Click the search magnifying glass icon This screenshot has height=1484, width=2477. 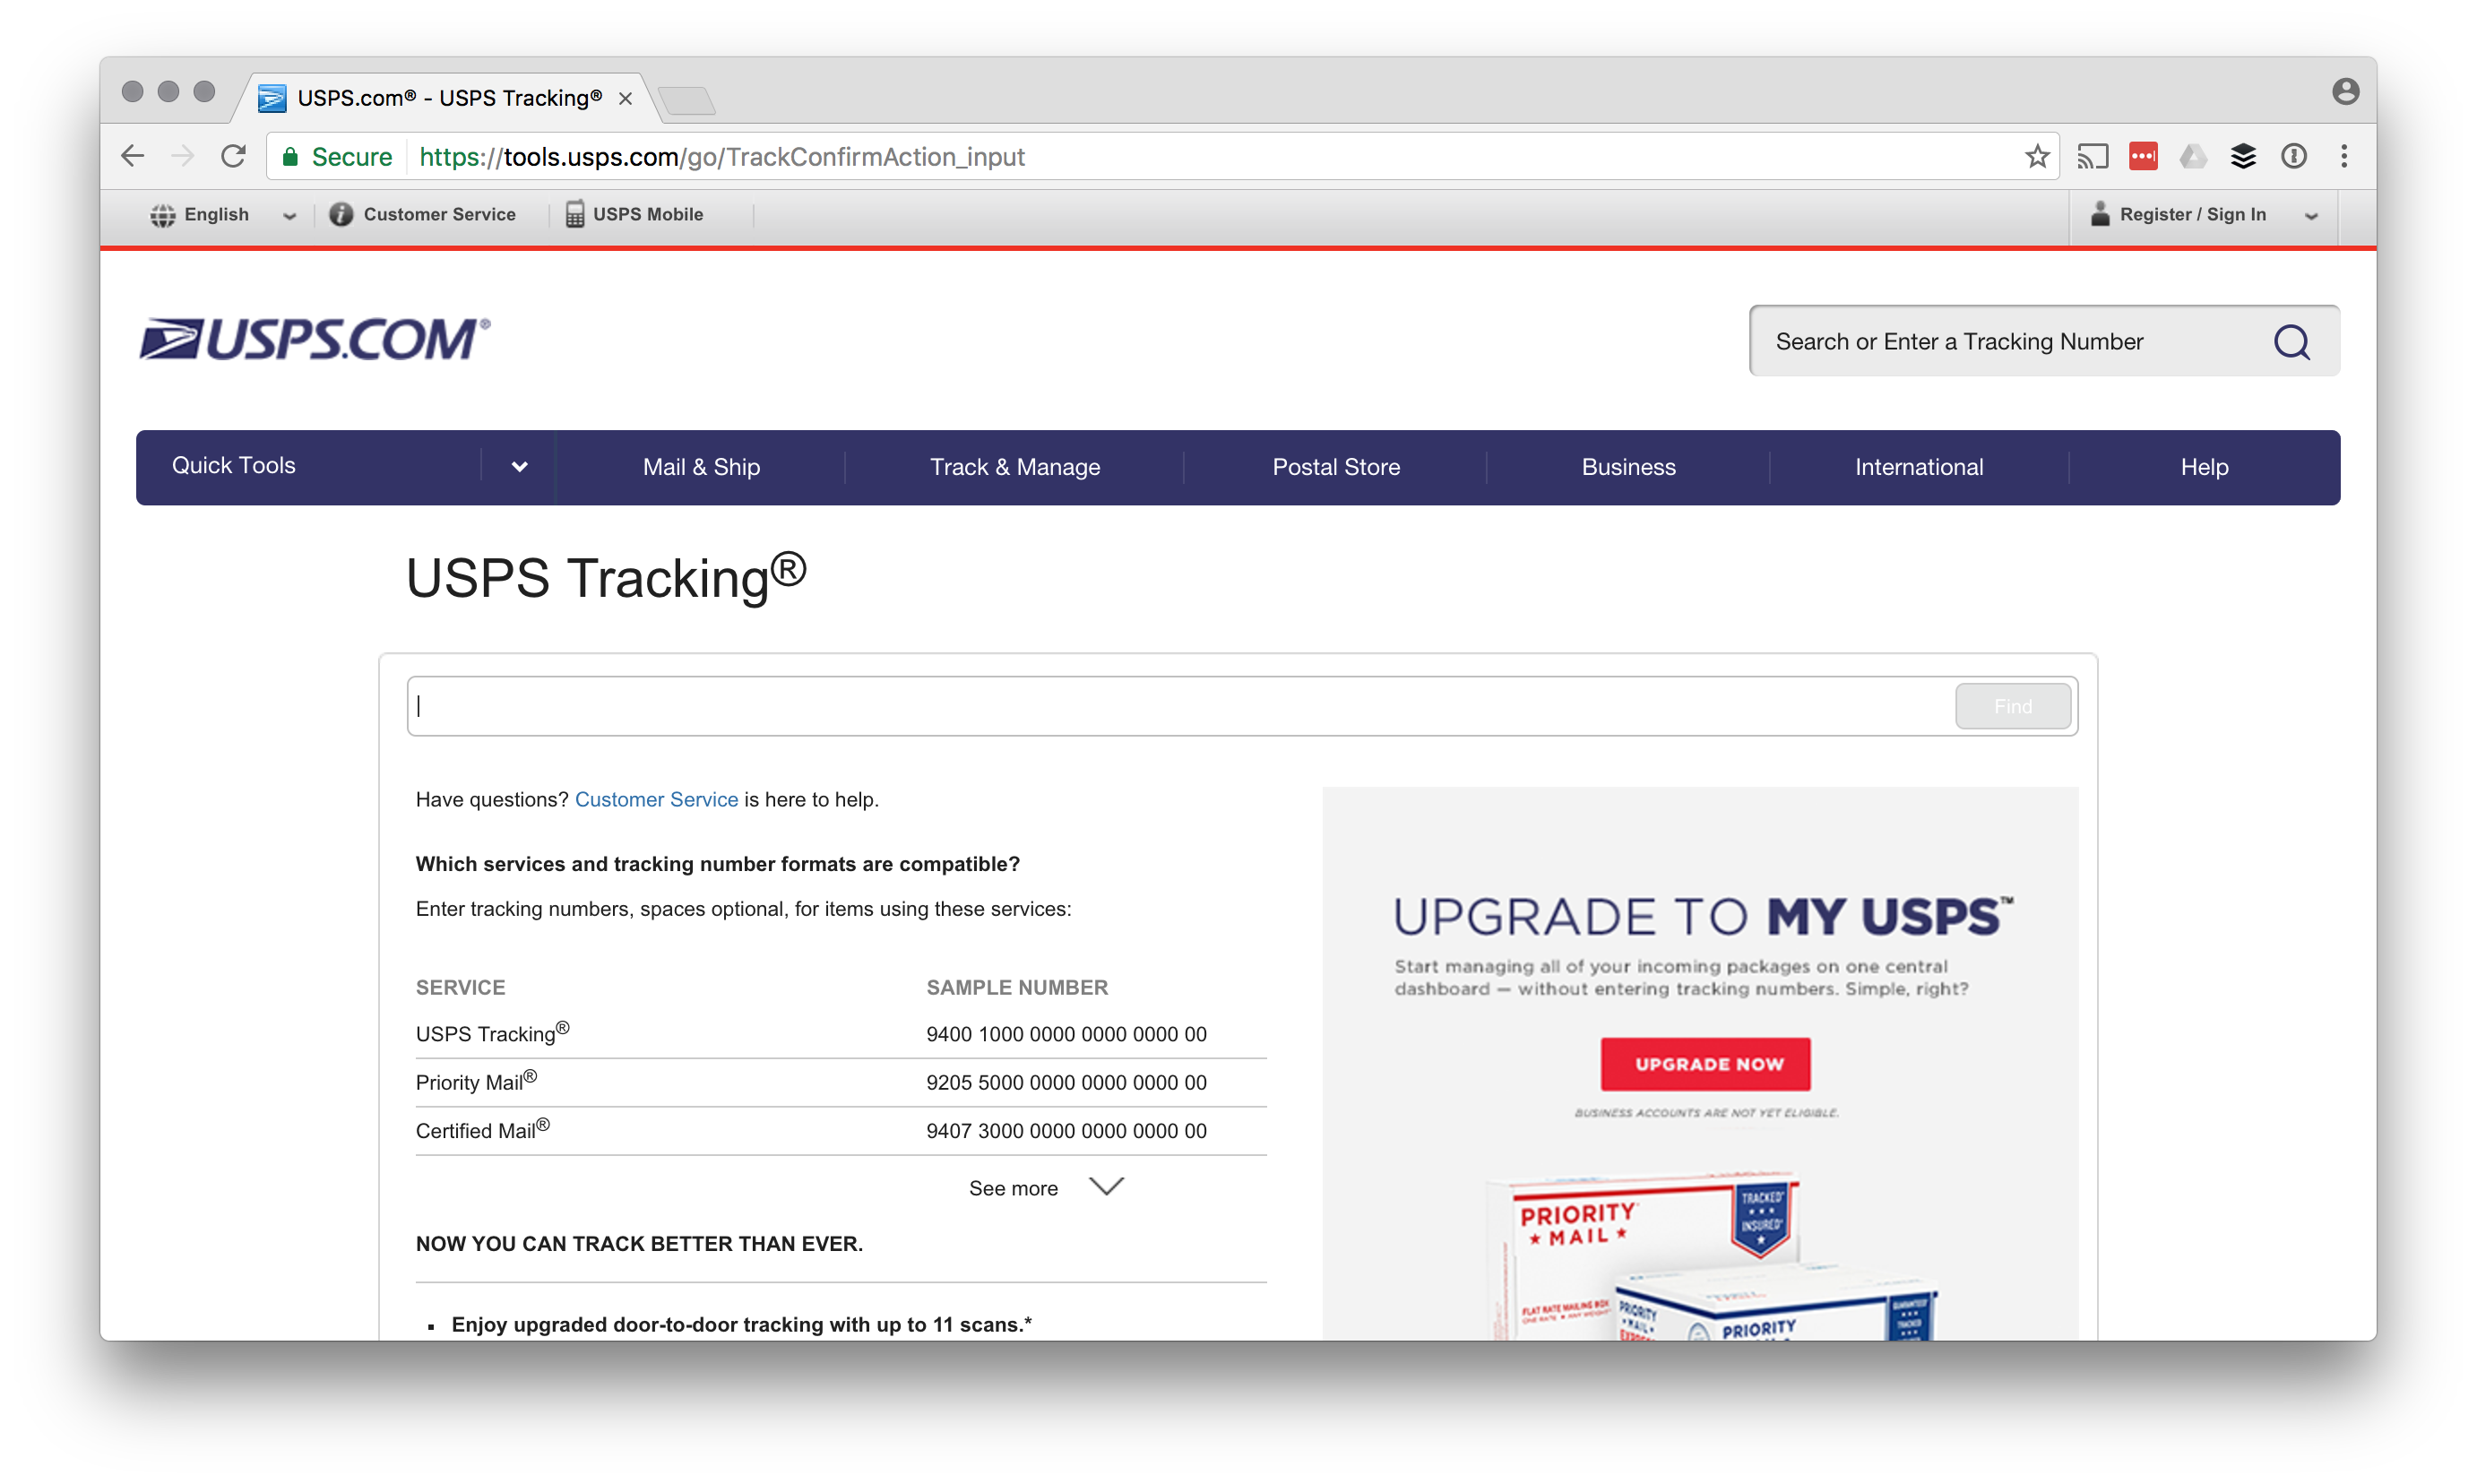pyautogui.click(x=2293, y=341)
